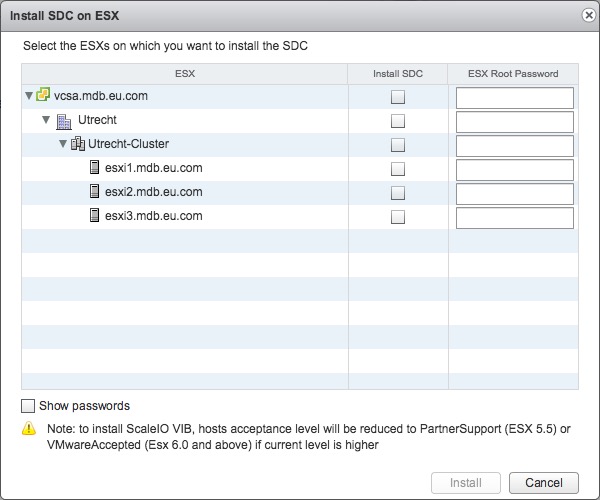Close the Install SDC on ESX dialog
This screenshot has width=600, height=500.
click(x=587, y=16)
